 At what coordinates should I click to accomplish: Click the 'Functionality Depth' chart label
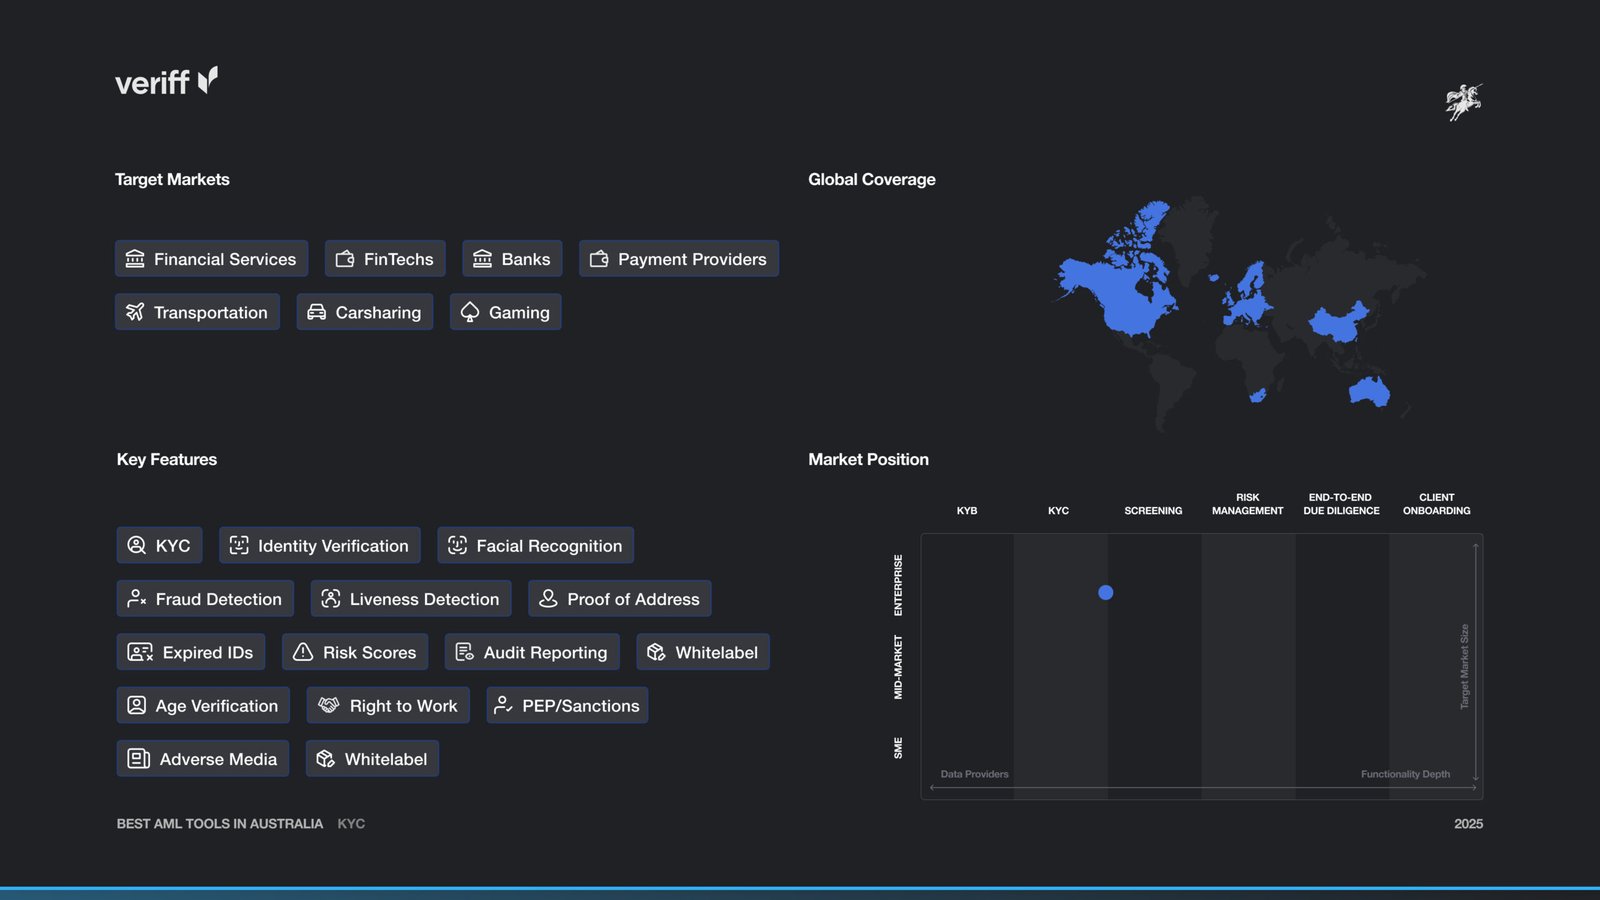click(1405, 774)
